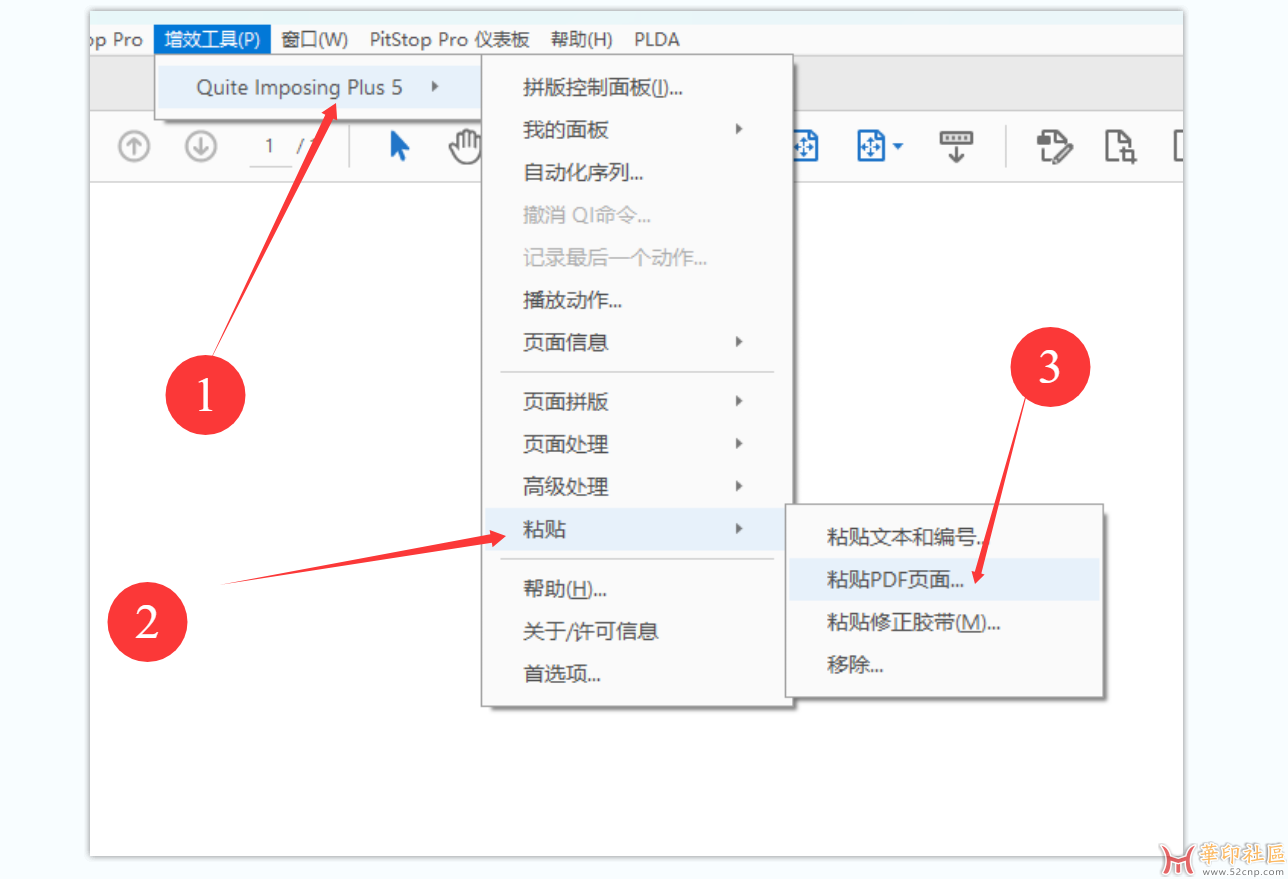Image resolution: width=1288 pixels, height=879 pixels.
Task: Click the page crop document icon
Action: click(x=1120, y=146)
